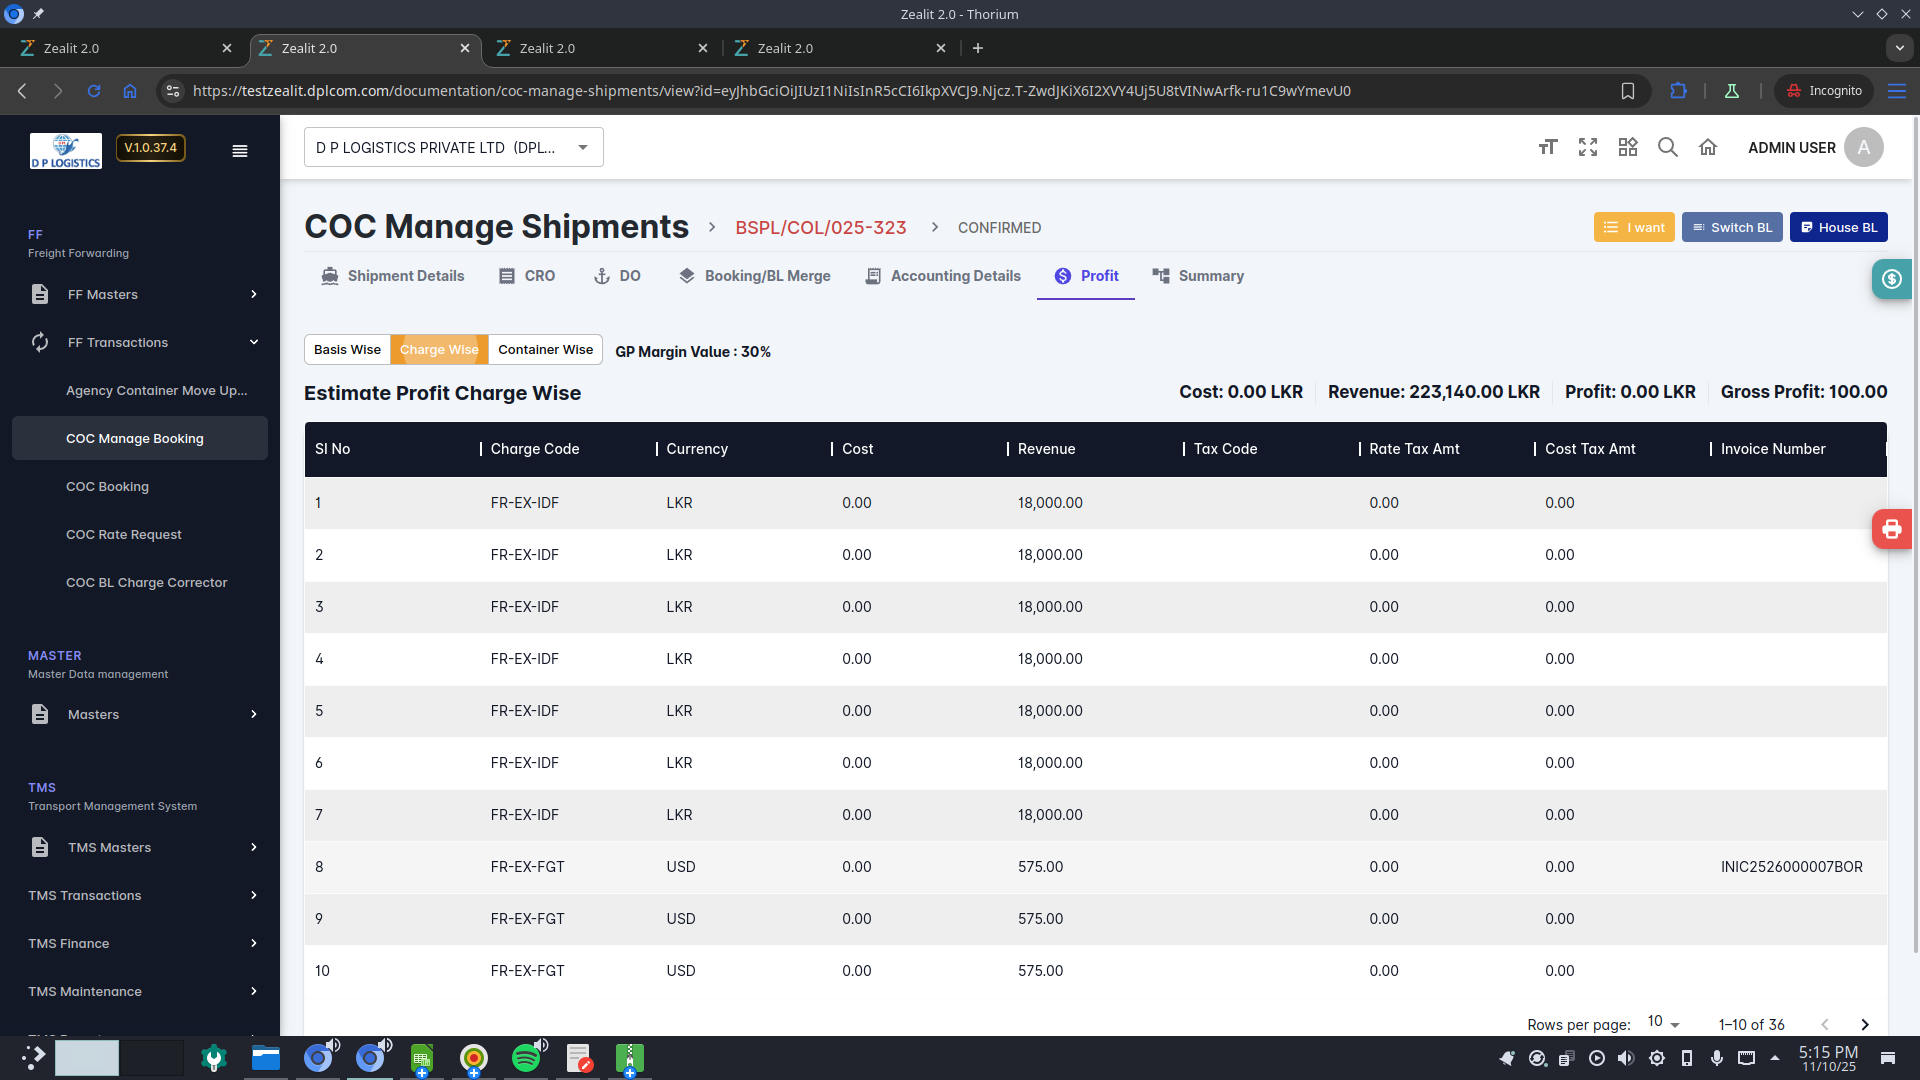Click the House BL button
This screenshot has height=1080, width=1920.
click(1838, 227)
